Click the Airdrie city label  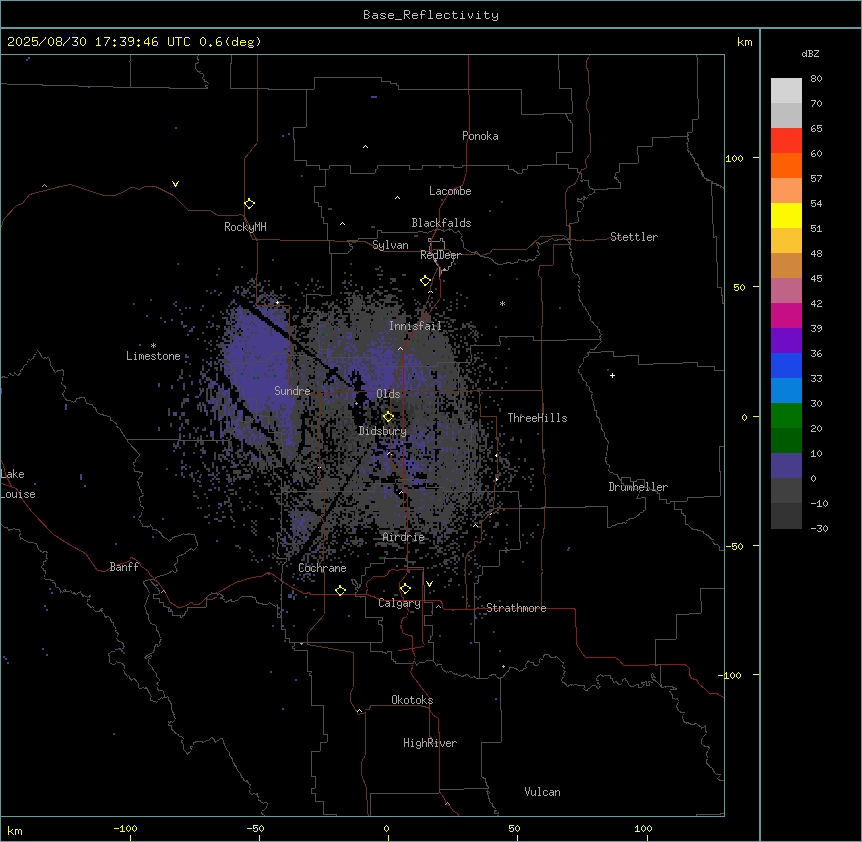click(x=404, y=537)
